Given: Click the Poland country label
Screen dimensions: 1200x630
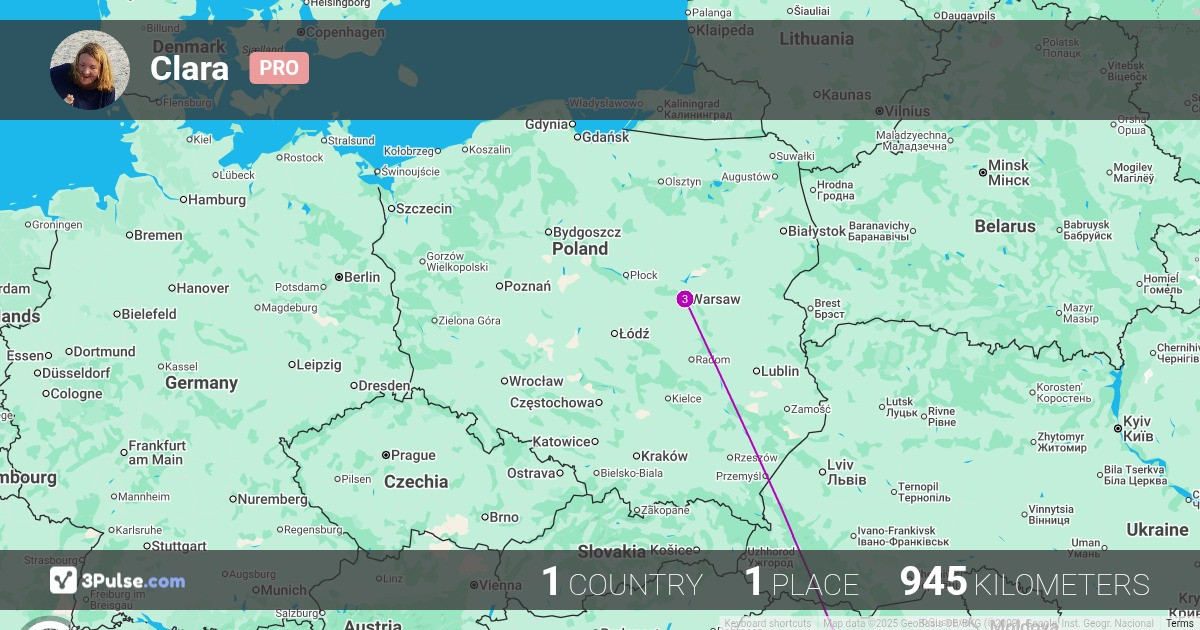Looking at the screenshot, I should [580, 249].
